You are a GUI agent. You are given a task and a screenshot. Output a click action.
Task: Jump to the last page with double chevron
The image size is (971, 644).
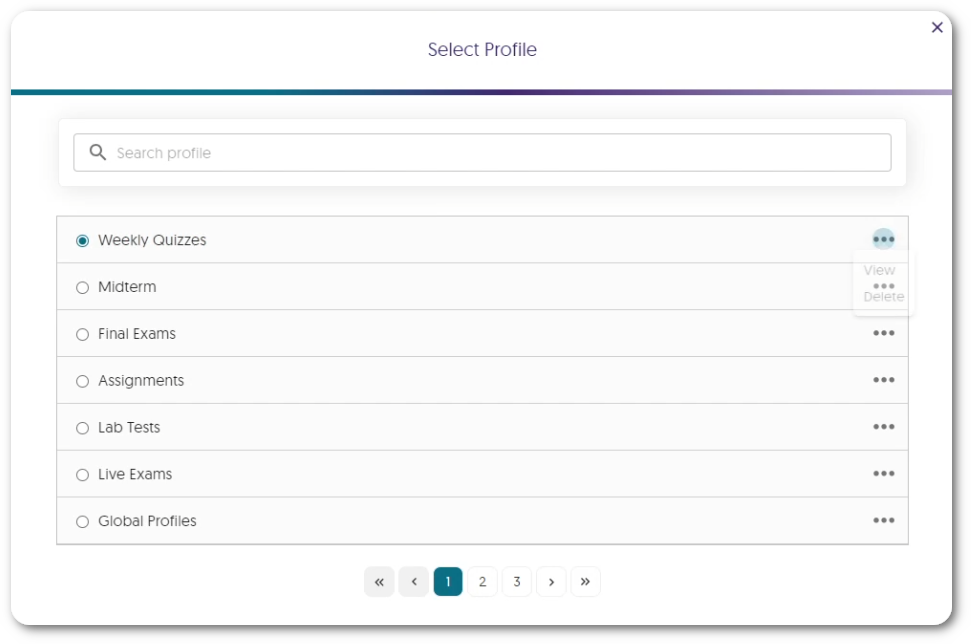(585, 581)
